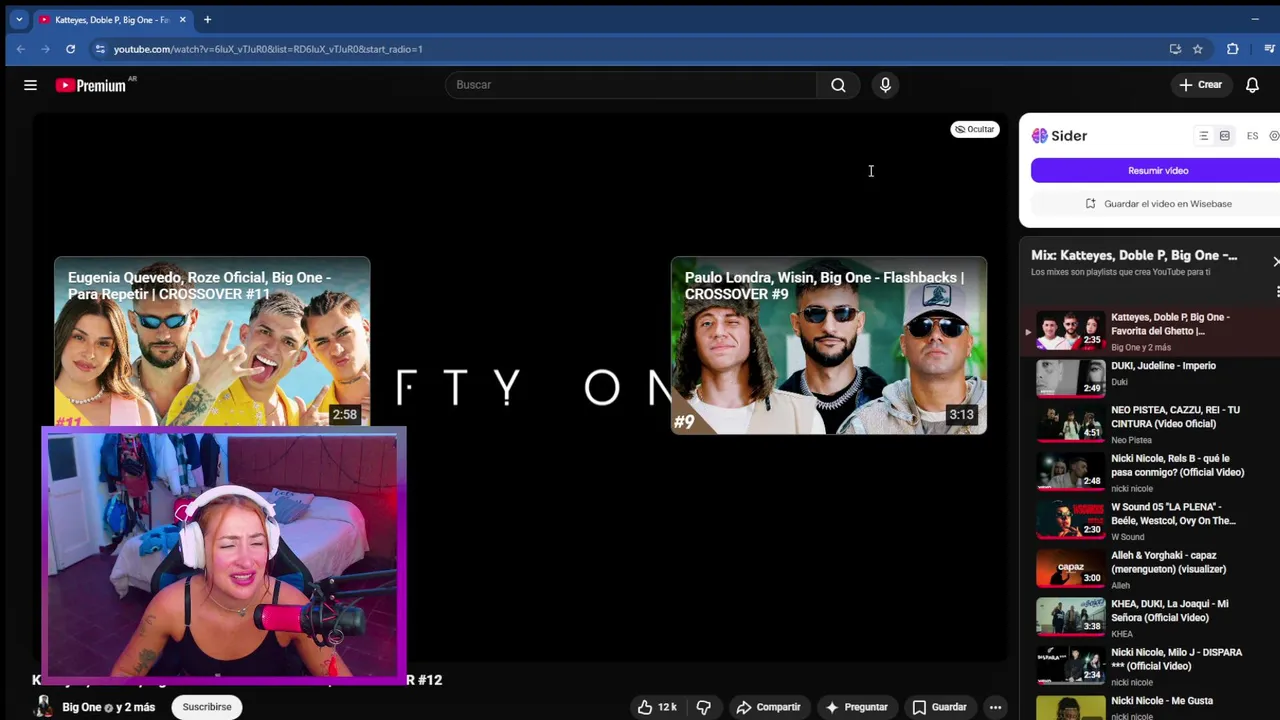Play Nicki Nicole qué le pasa conmigo
This screenshot has width=1280, height=720.
1150,473
